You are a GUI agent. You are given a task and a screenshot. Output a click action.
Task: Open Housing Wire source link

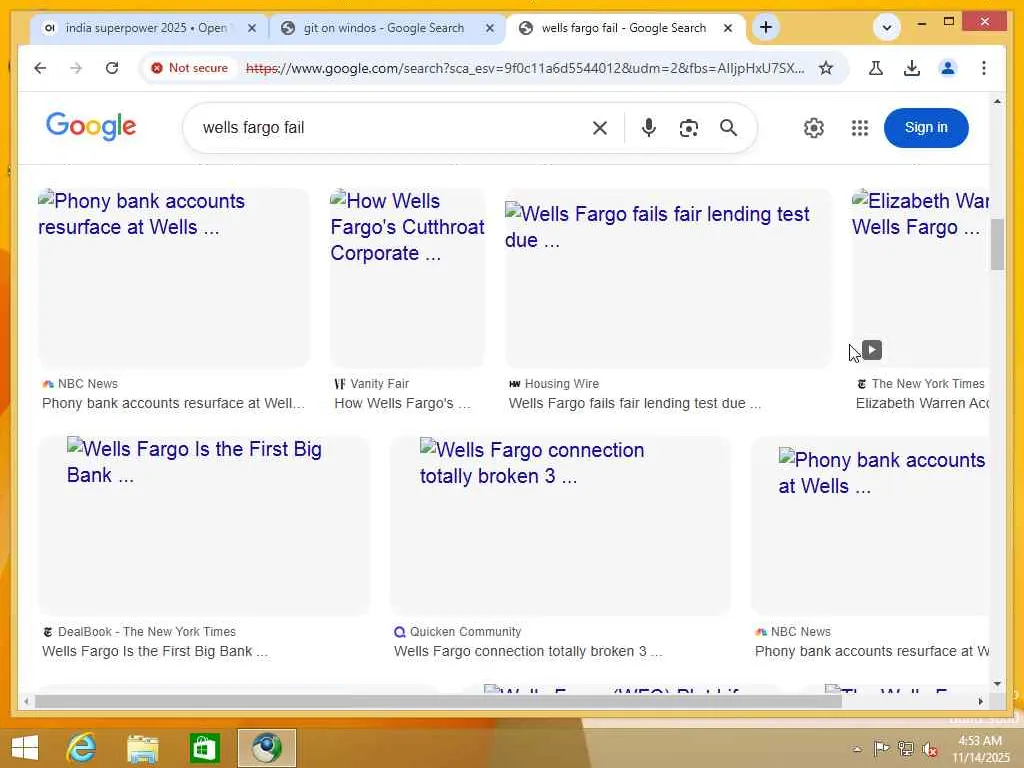pos(554,384)
